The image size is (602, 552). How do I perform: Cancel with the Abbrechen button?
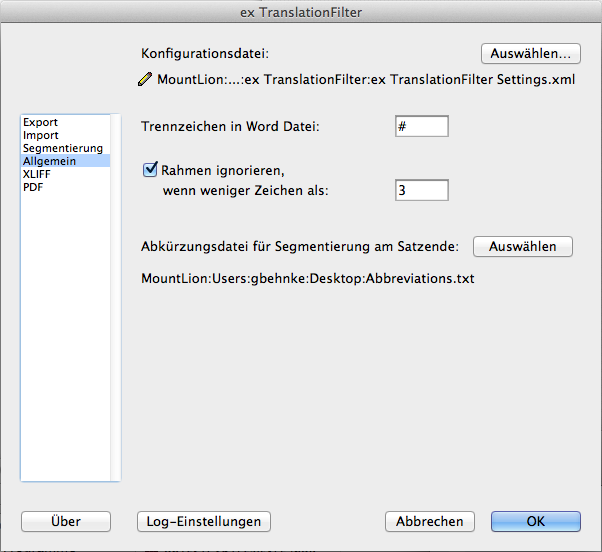pos(430,521)
